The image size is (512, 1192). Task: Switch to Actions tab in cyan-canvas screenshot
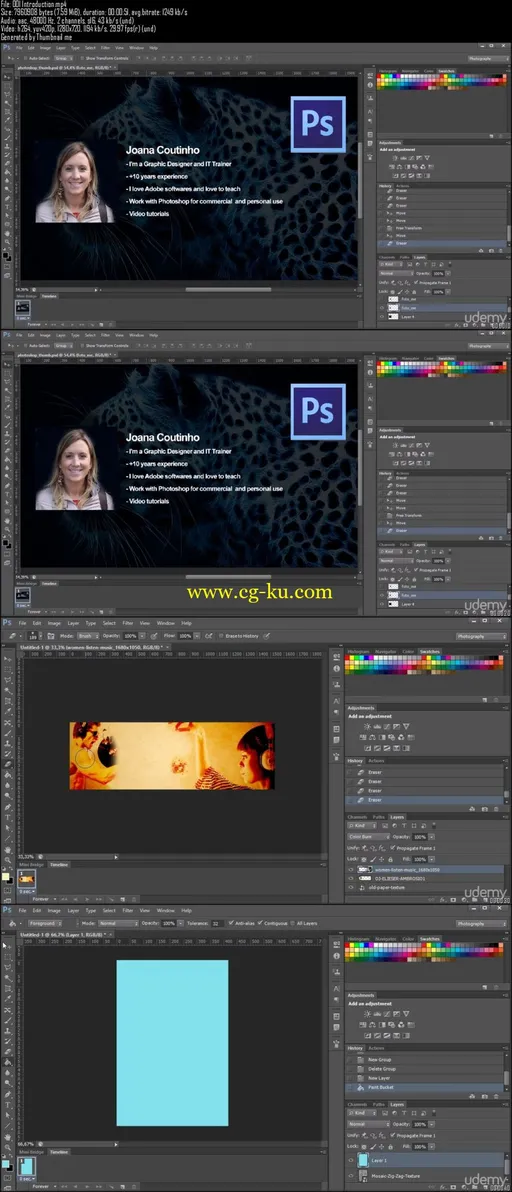pyautogui.click(x=377, y=1048)
